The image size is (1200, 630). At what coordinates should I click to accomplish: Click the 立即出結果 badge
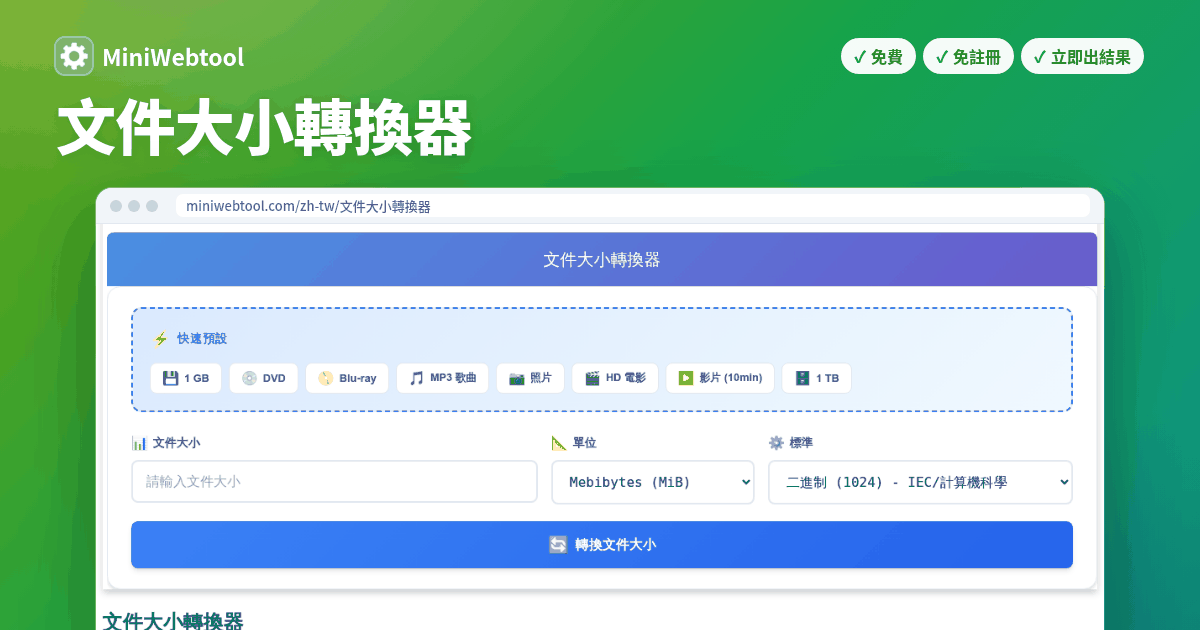(x=1082, y=57)
